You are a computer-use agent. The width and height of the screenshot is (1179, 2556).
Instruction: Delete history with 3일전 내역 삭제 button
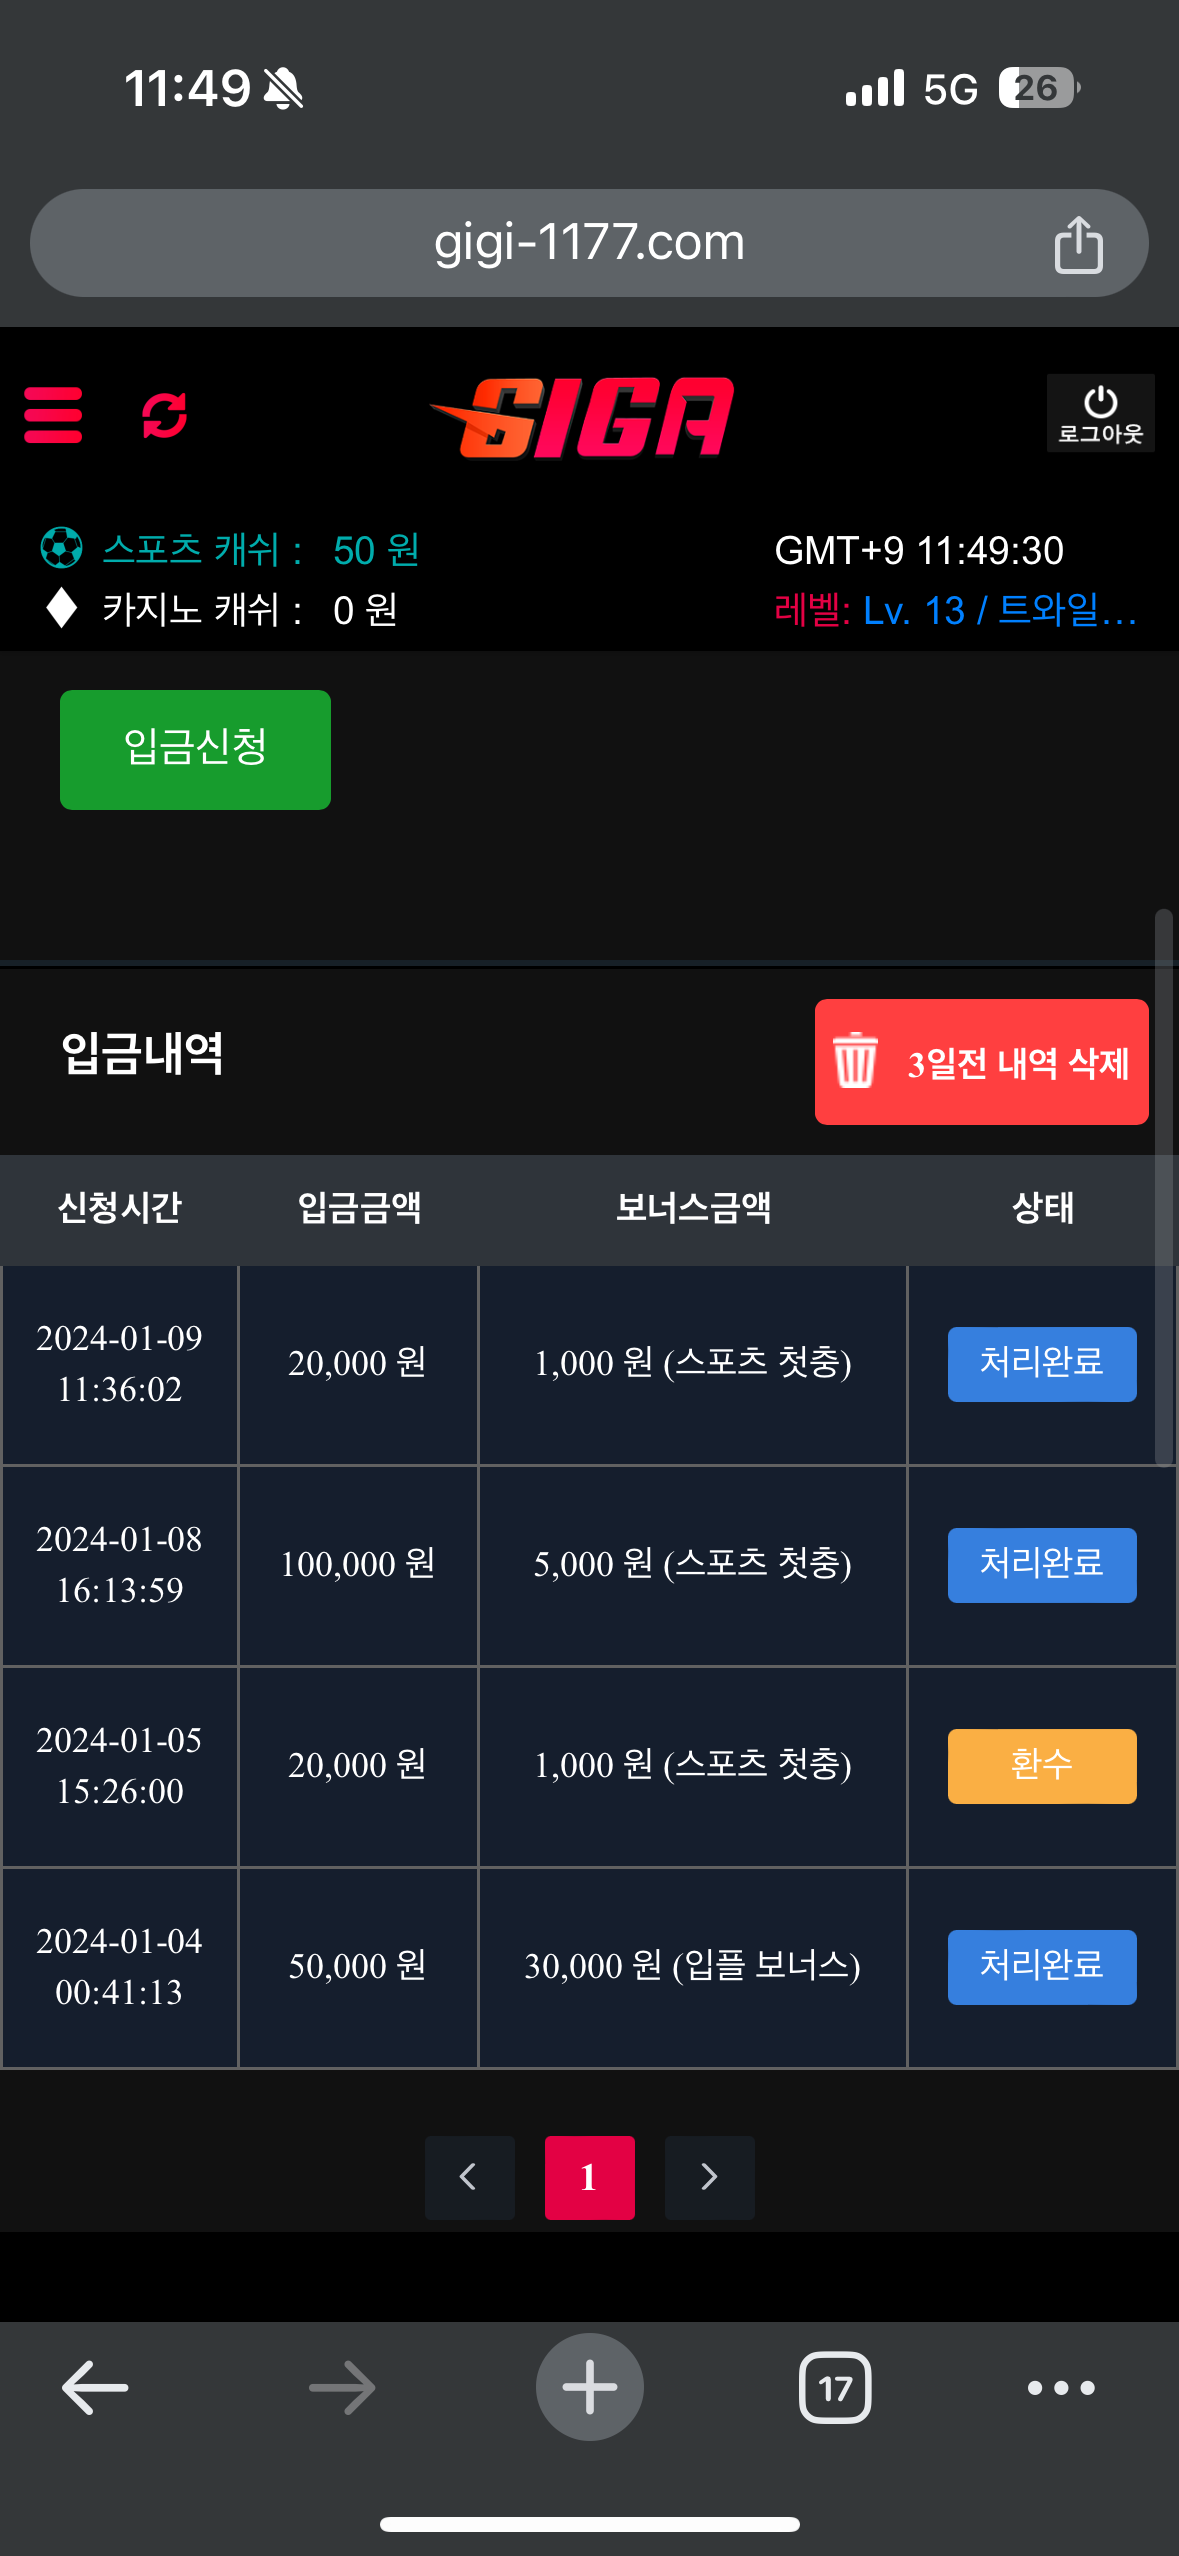(981, 1062)
